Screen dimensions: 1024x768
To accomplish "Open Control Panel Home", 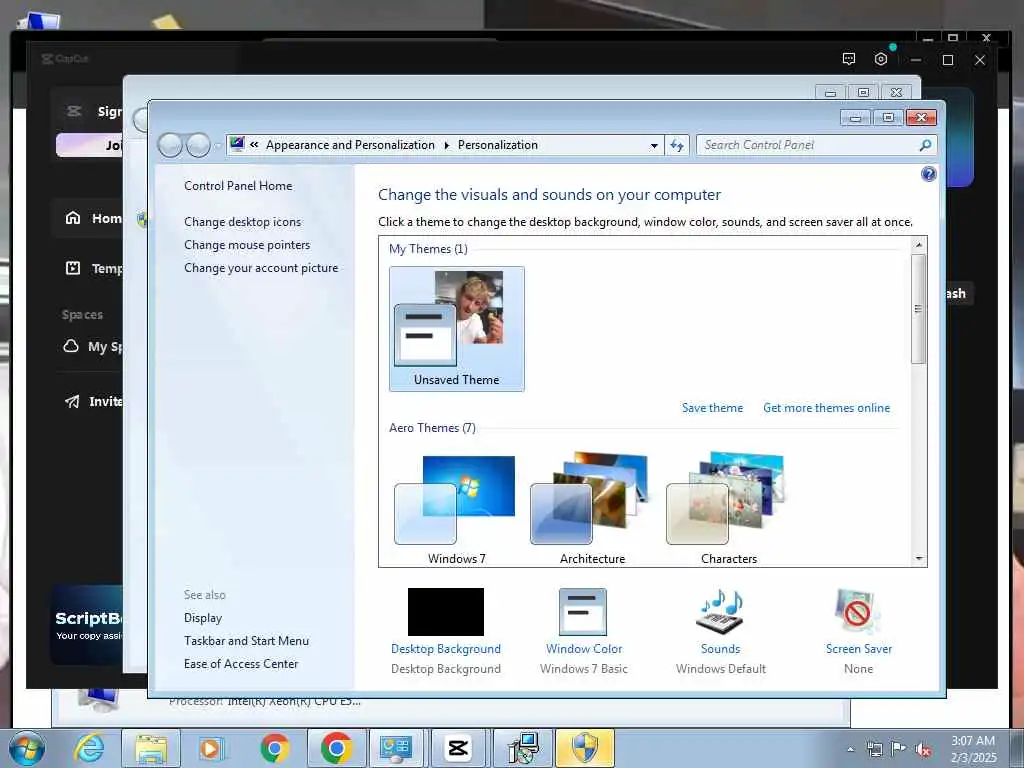I will [238, 186].
